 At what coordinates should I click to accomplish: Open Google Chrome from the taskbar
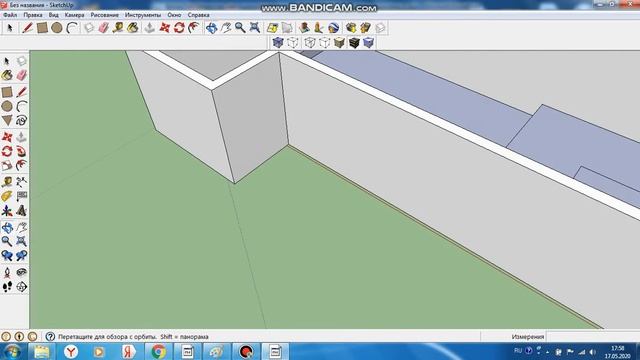(x=158, y=351)
